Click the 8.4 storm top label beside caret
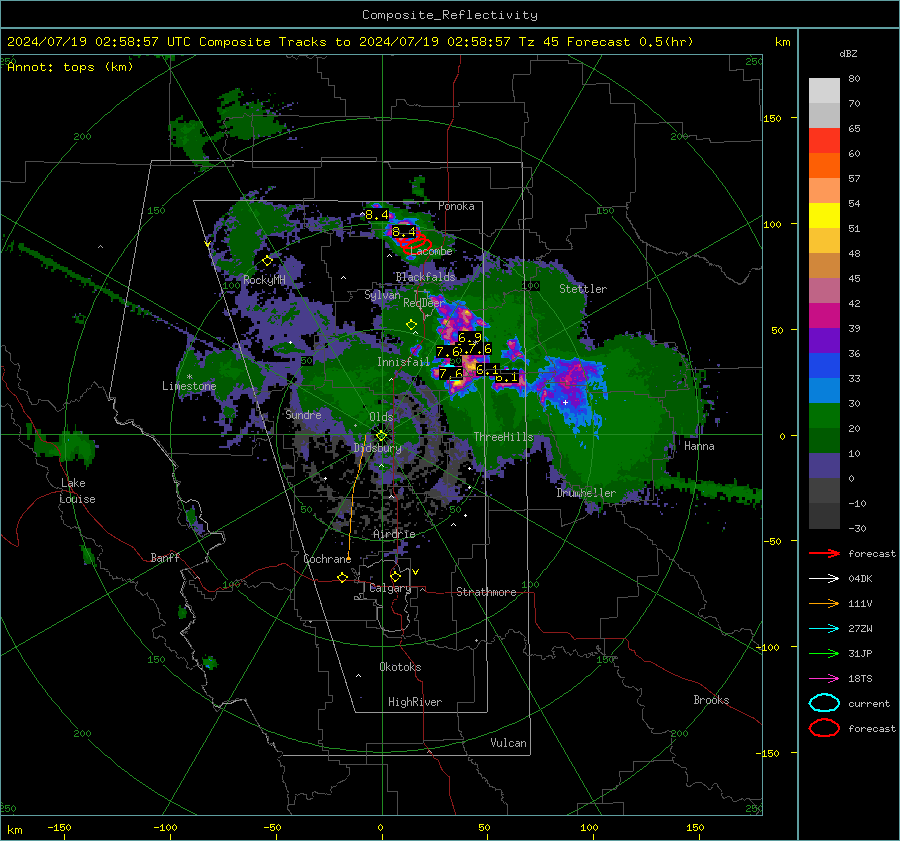Screen dimensions: 900x841 [377, 215]
